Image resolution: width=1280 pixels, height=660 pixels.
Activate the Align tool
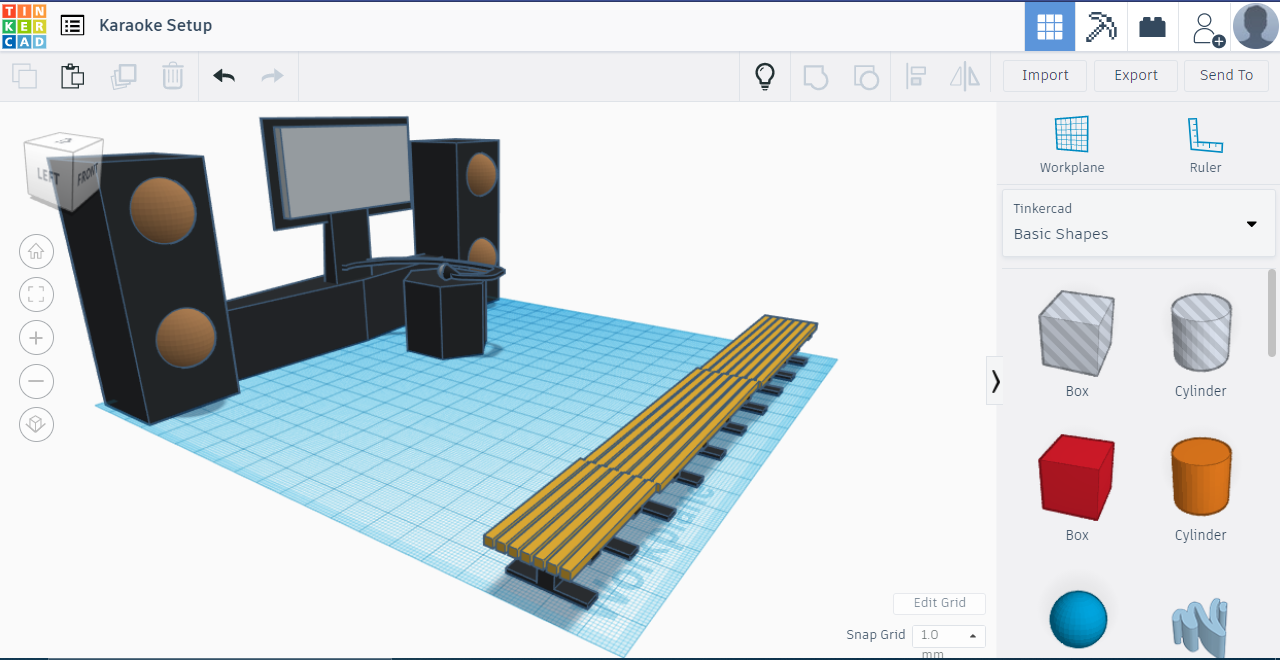coord(916,75)
